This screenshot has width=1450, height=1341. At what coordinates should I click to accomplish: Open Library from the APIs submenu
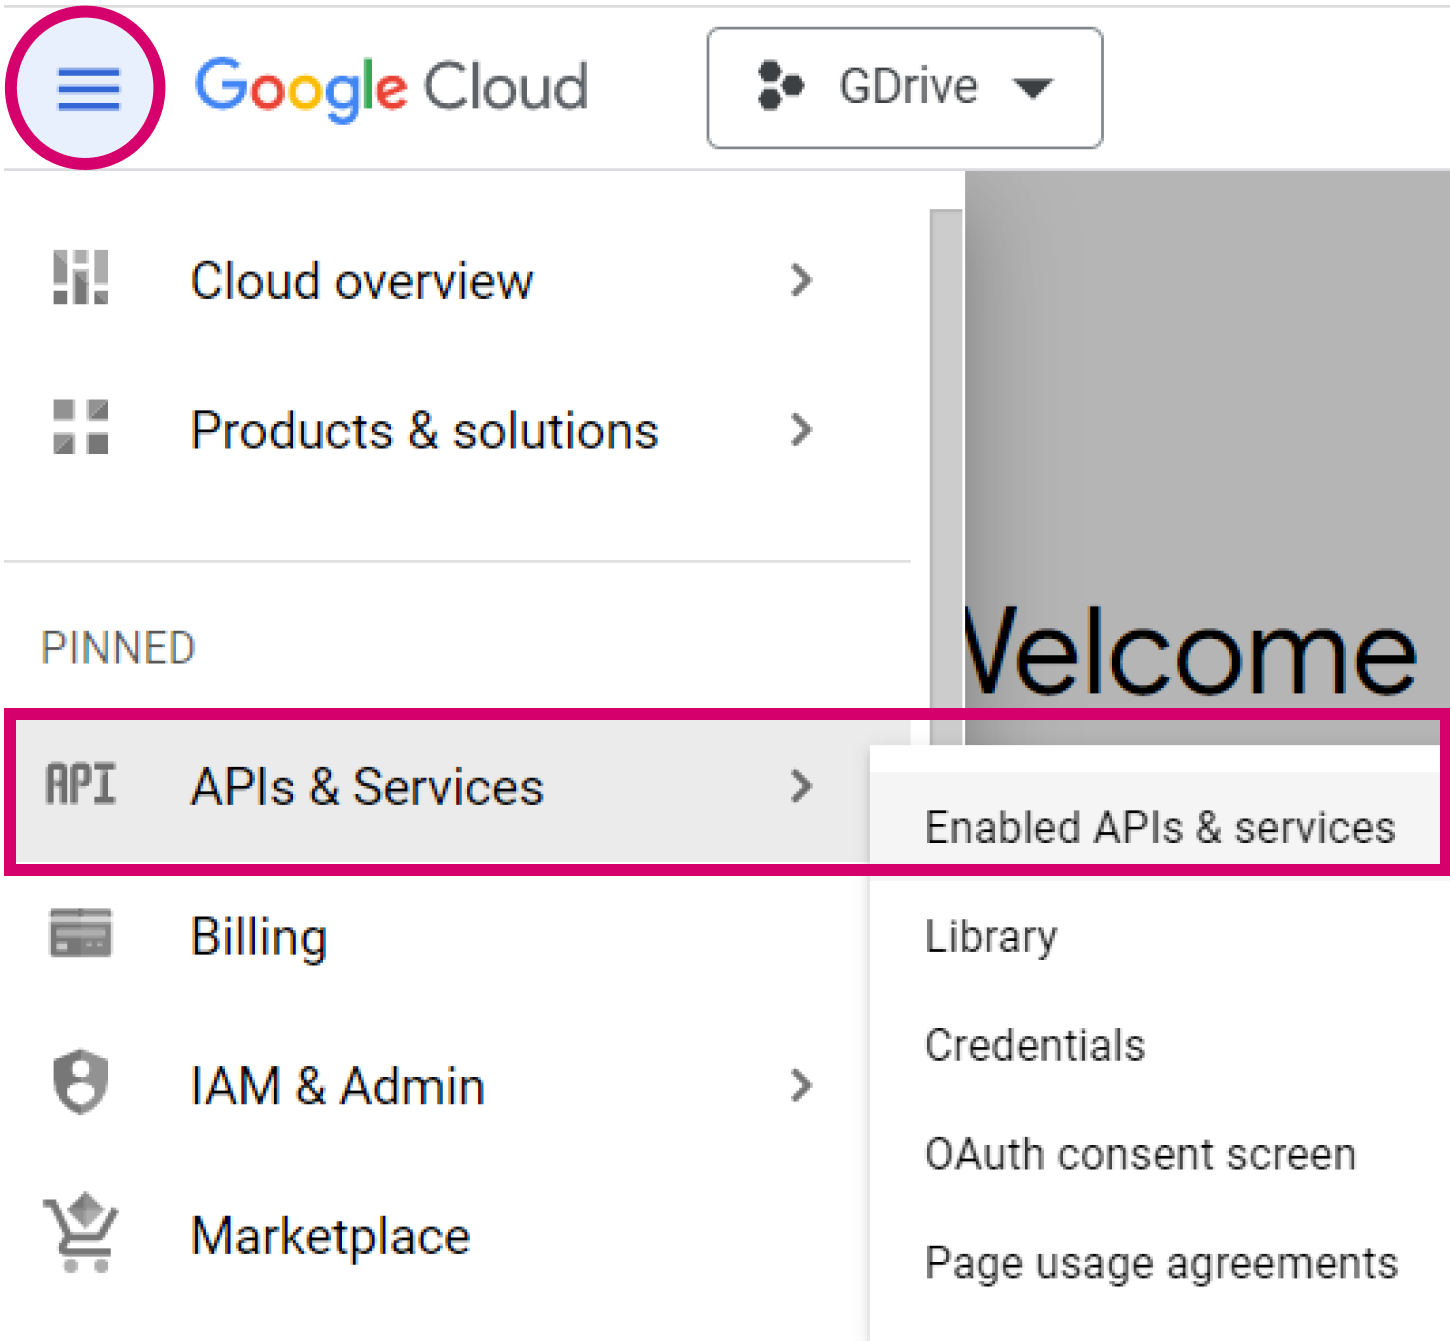(x=991, y=937)
